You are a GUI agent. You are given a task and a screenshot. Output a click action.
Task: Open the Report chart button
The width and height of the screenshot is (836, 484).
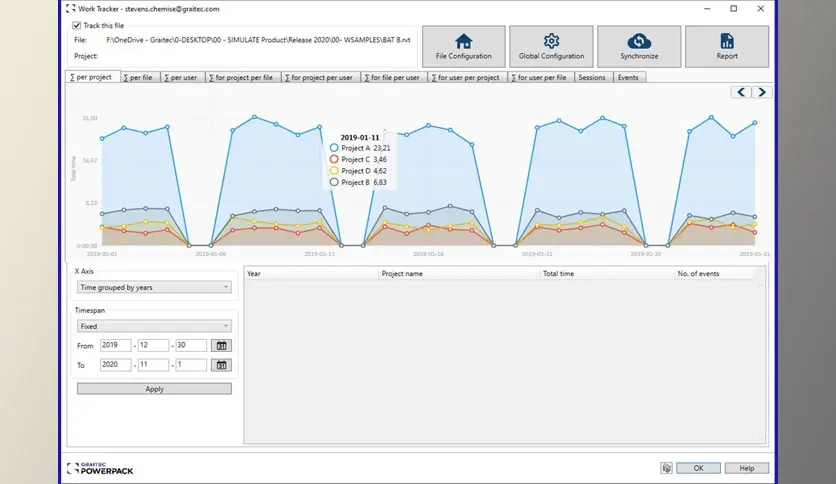pos(726,46)
